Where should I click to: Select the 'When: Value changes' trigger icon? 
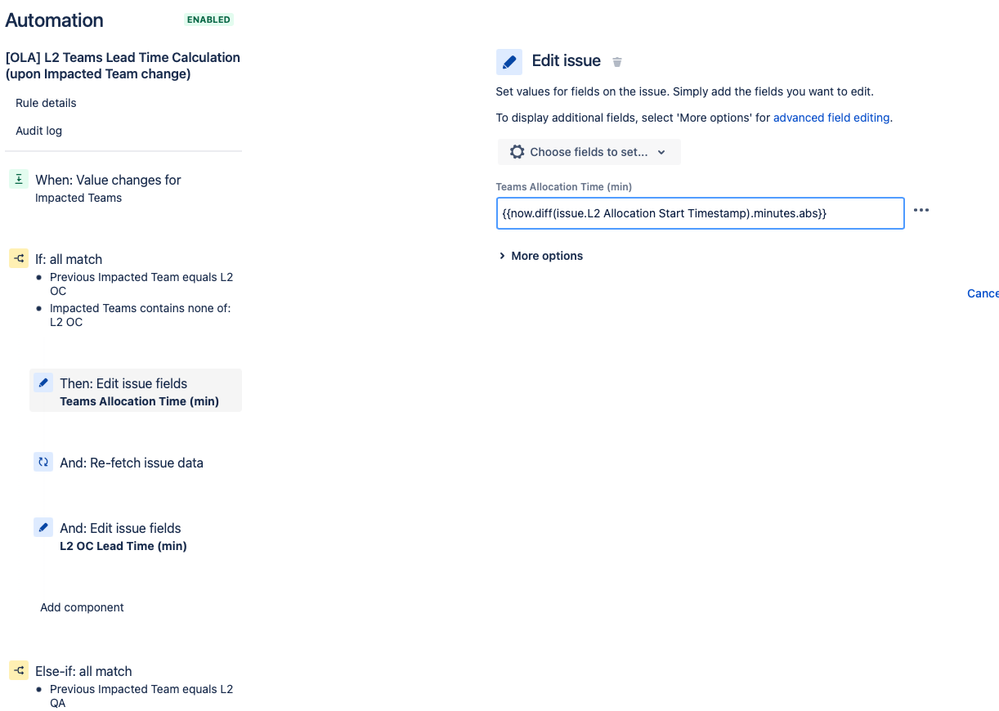18,179
